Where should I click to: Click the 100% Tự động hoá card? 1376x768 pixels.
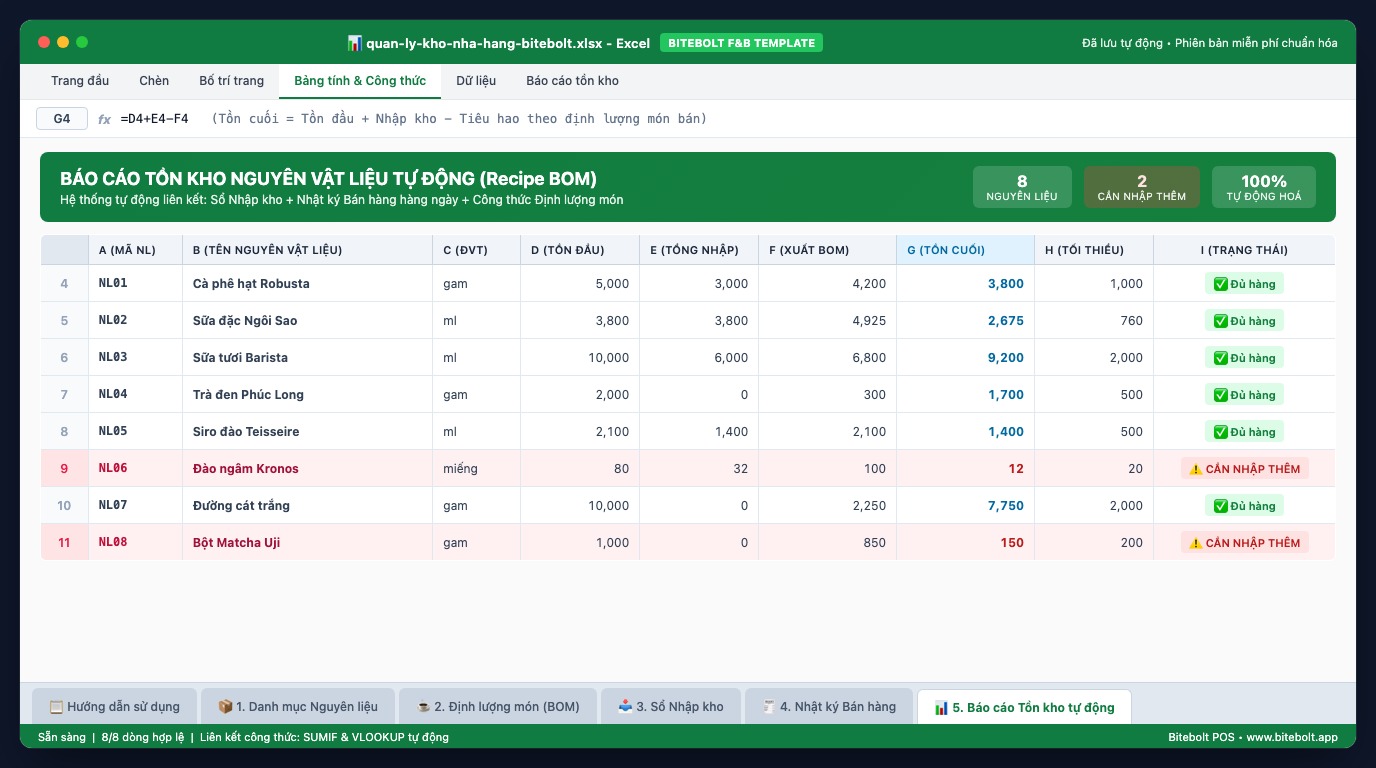[1264, 187]
